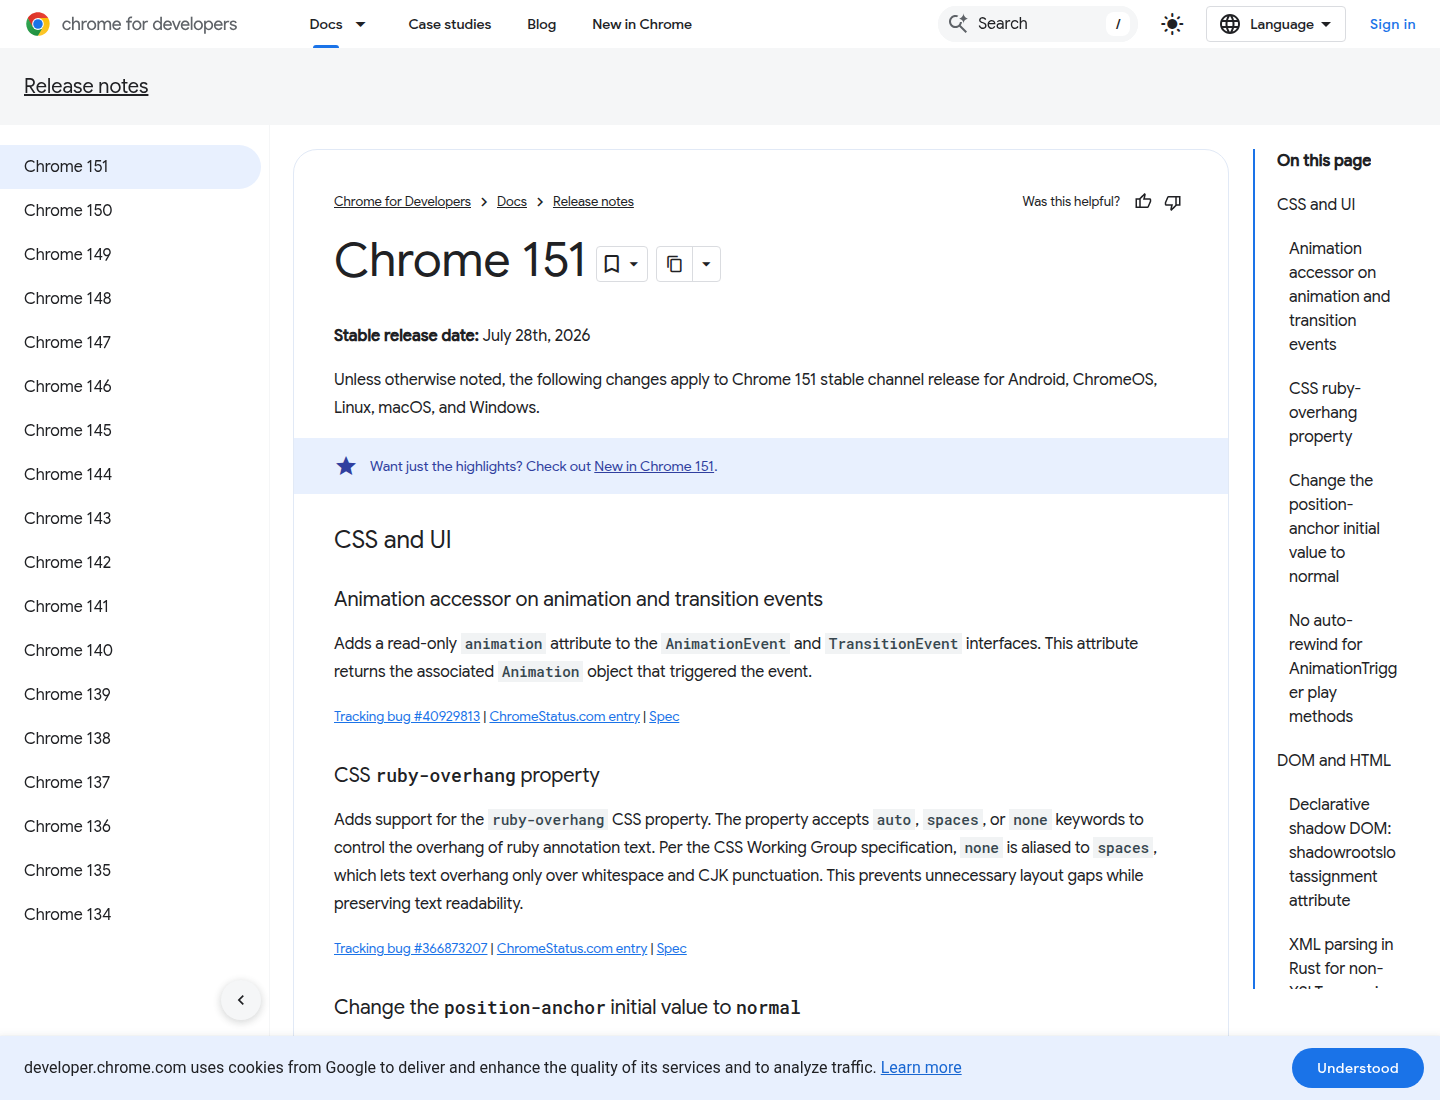Open Tracking bug #40929813 link
The image size is (1440, 1100).
pyautogui.click(x=407, y=717)
